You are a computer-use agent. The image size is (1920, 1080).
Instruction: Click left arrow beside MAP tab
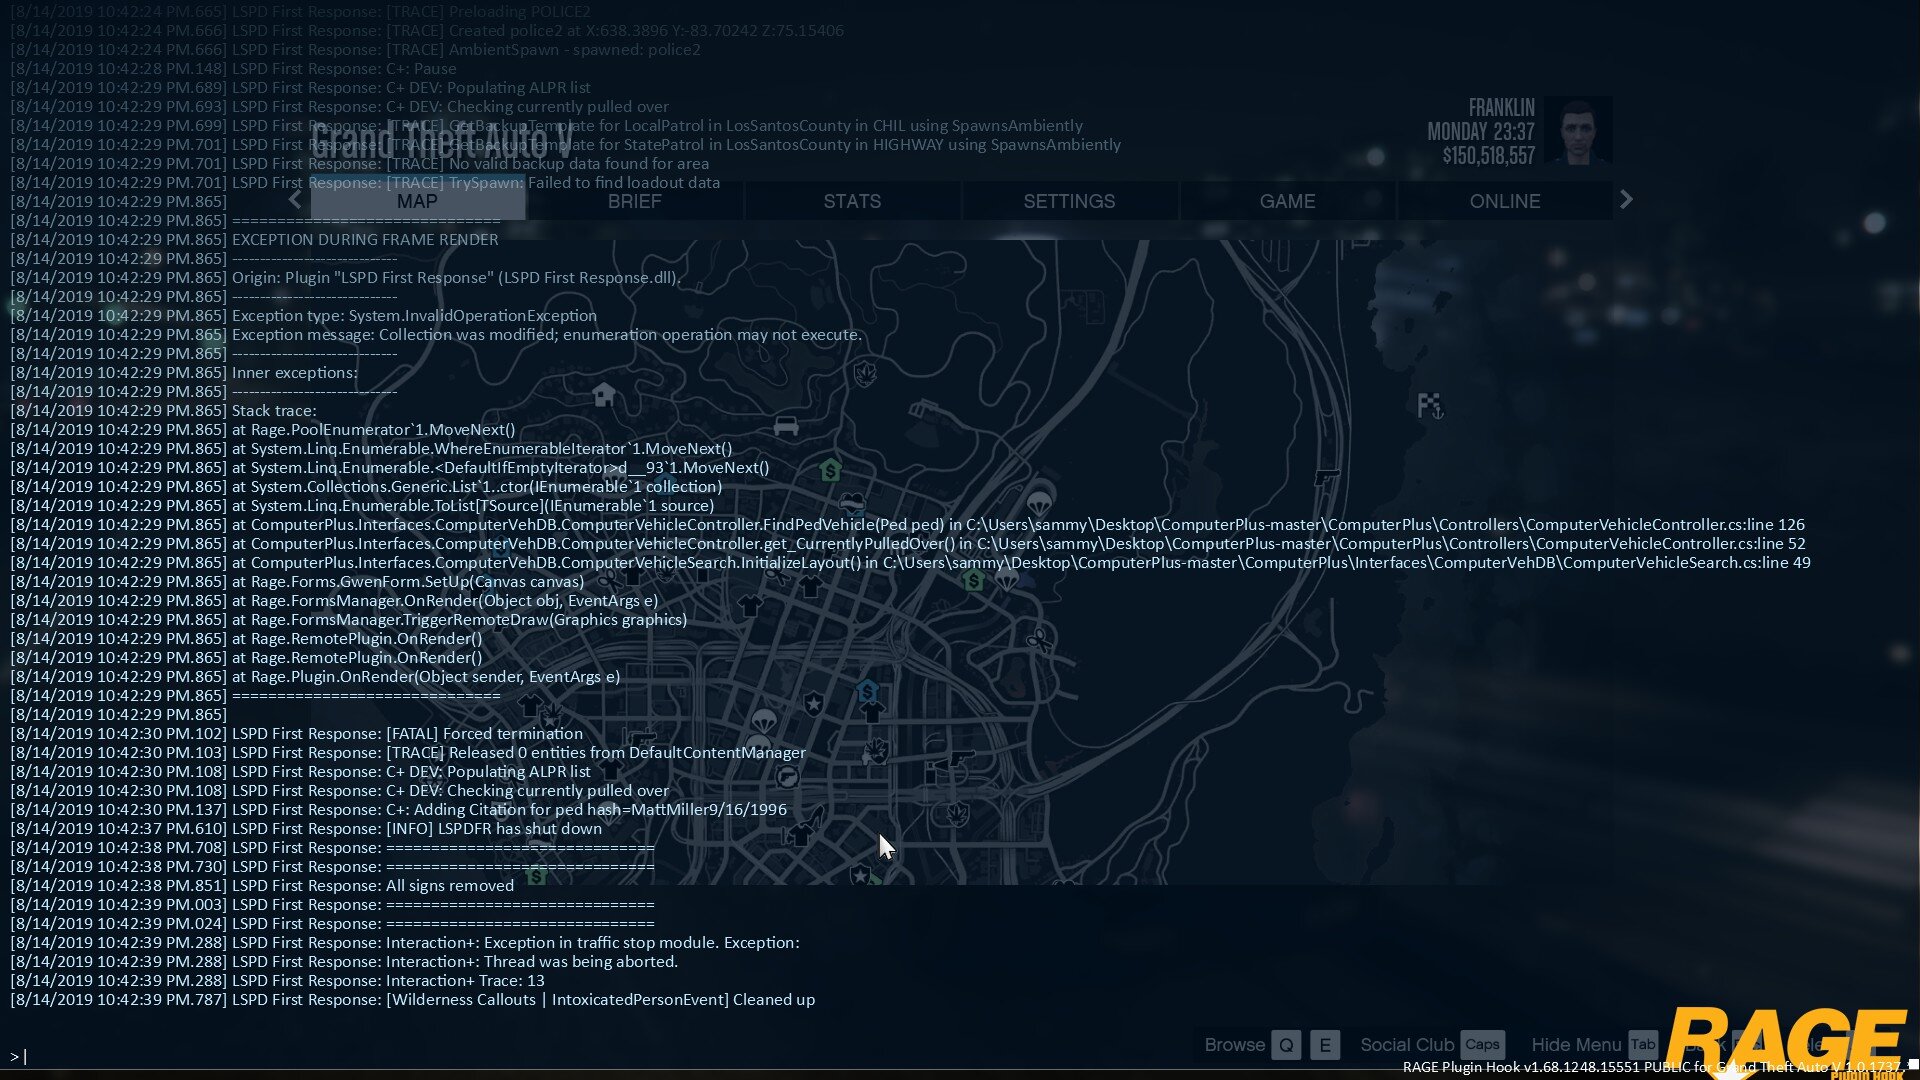(295, 200)
